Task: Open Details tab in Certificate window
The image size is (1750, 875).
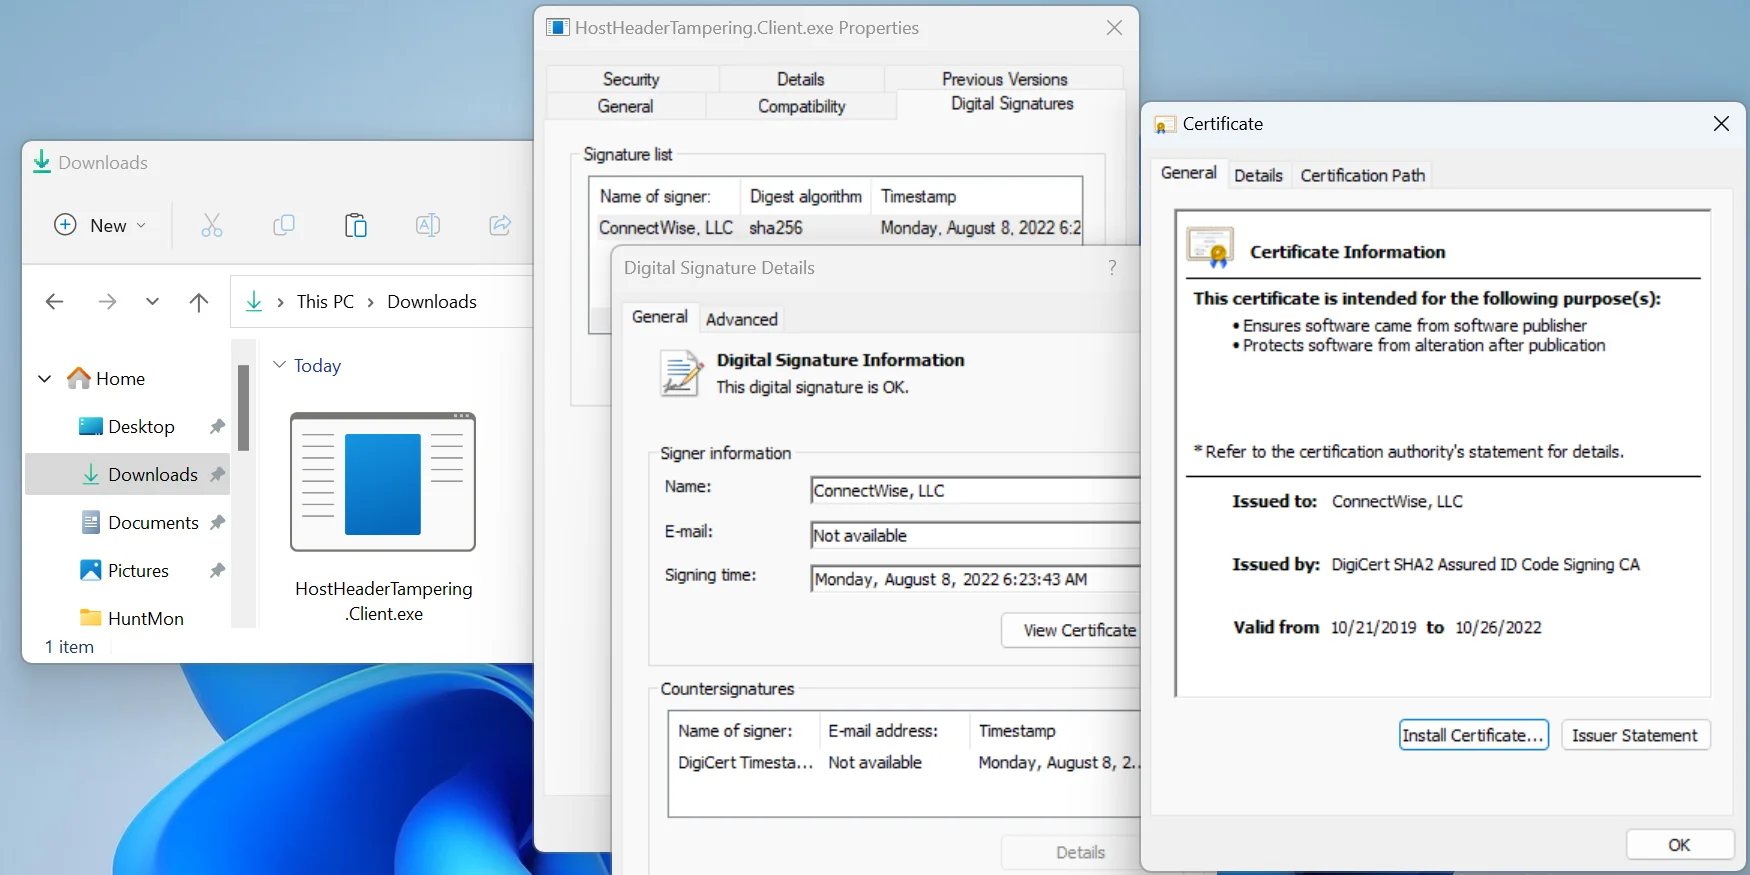Action: (1258, 176)
